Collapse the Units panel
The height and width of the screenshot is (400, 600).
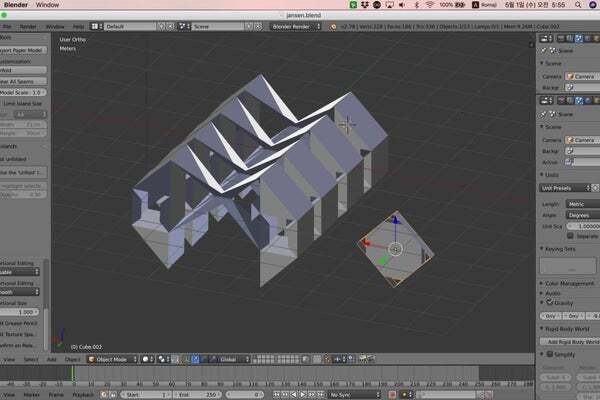point(549,175)
